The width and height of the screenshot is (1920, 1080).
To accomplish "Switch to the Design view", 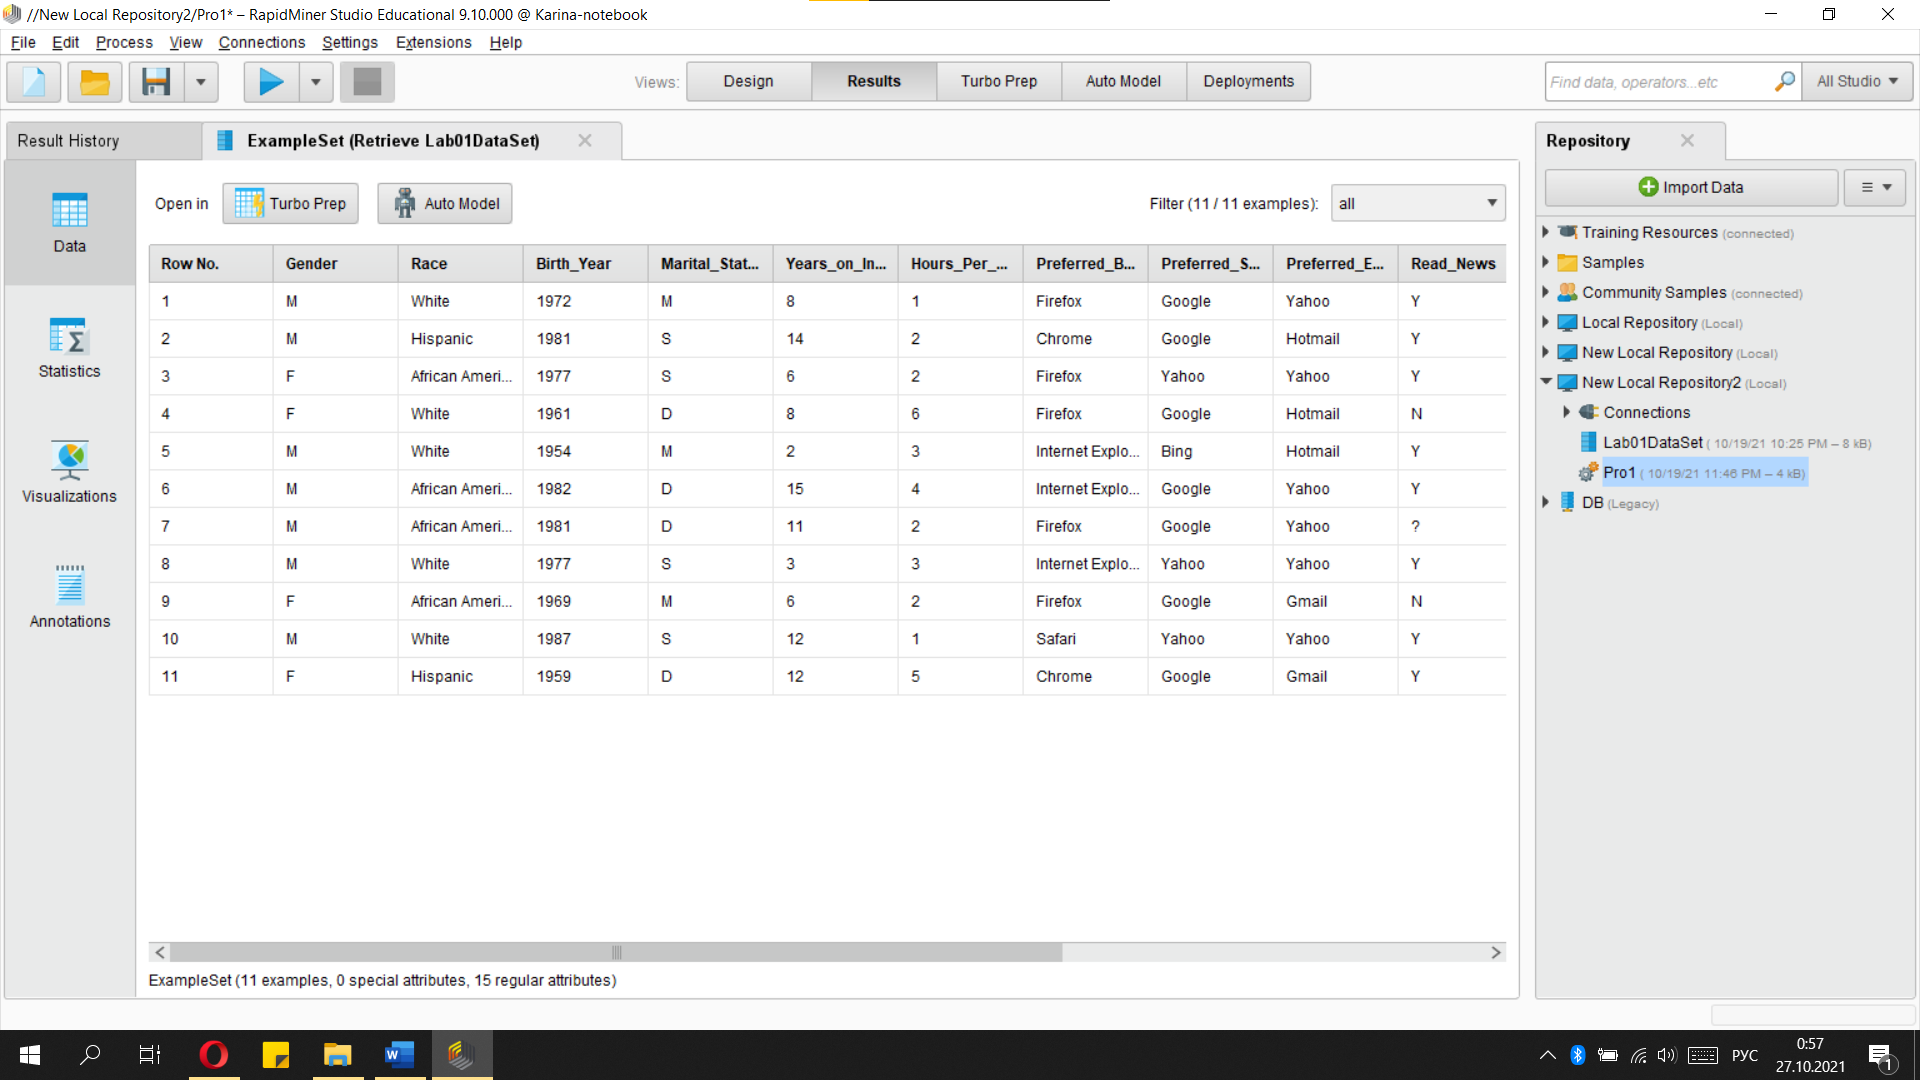I will [748, 82].
